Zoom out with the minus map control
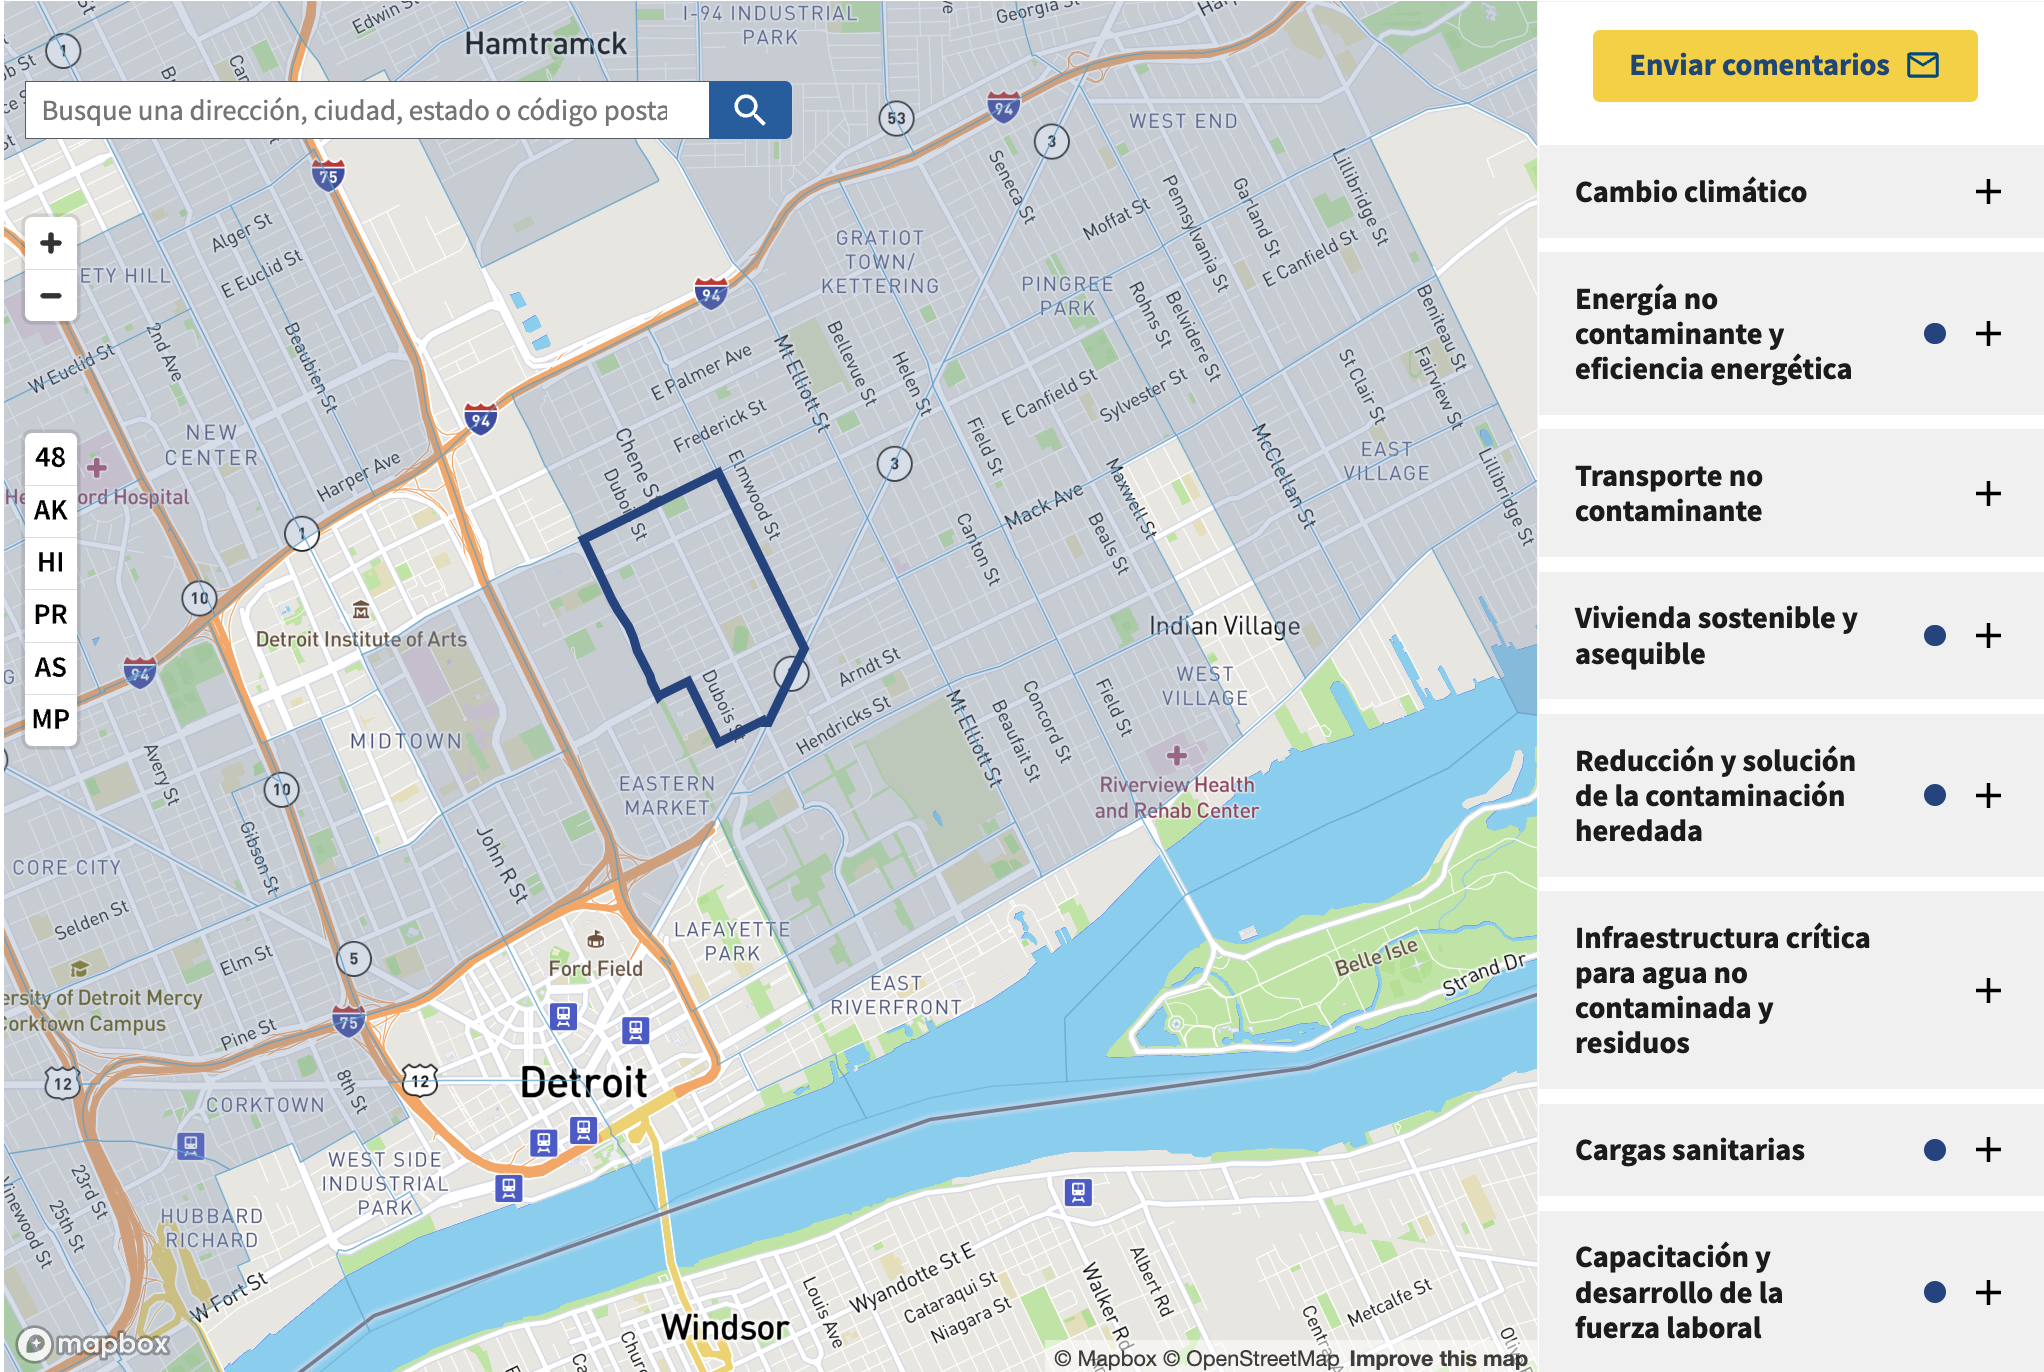This screenshot has width=2044, height=1372. point(51,296)
